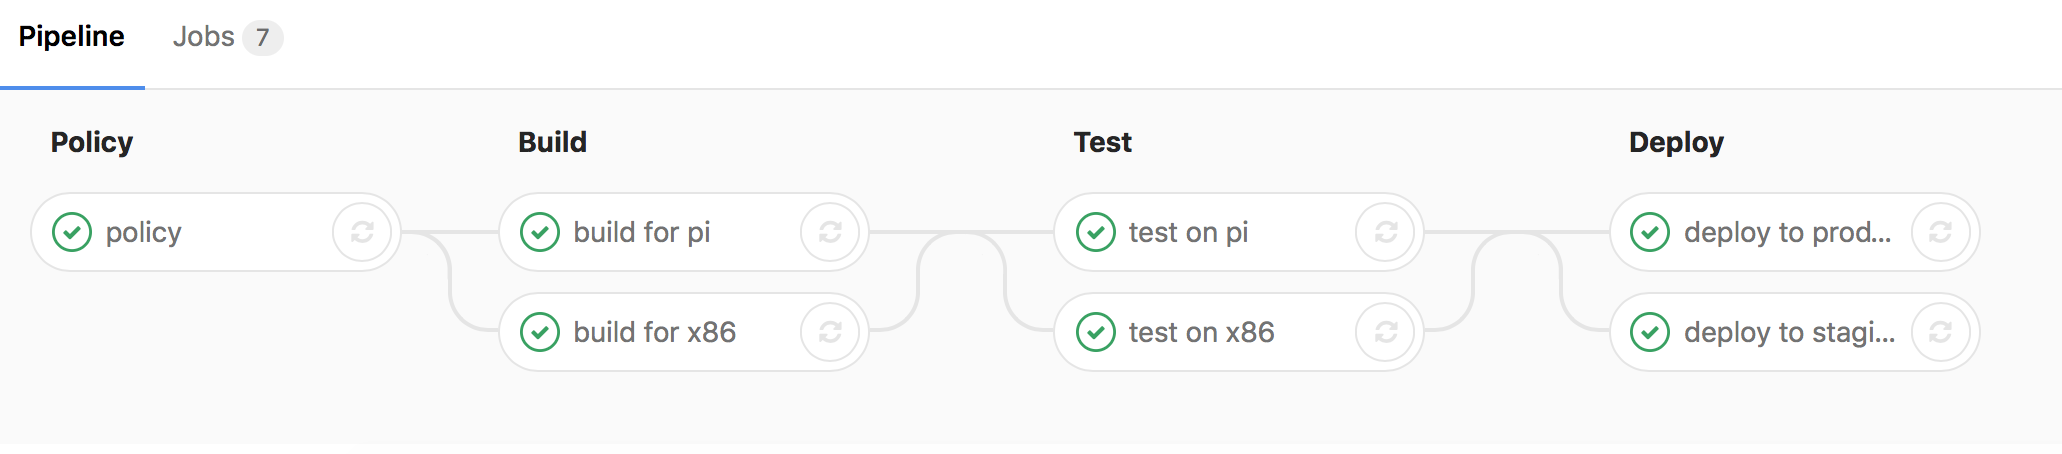Retry the build for pi job
2062x454 pixels.
(830, 232)
